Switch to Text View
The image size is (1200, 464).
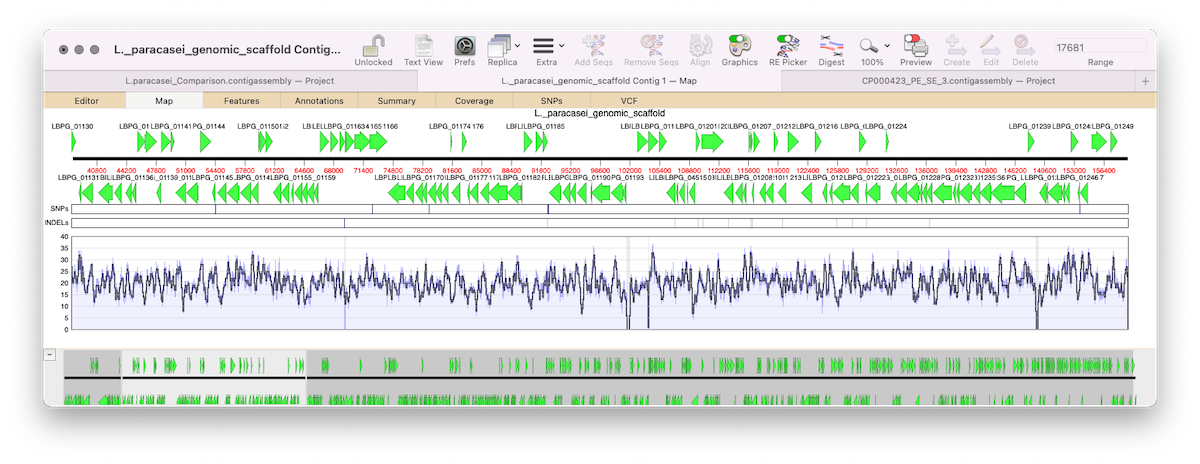click(423, 45)
